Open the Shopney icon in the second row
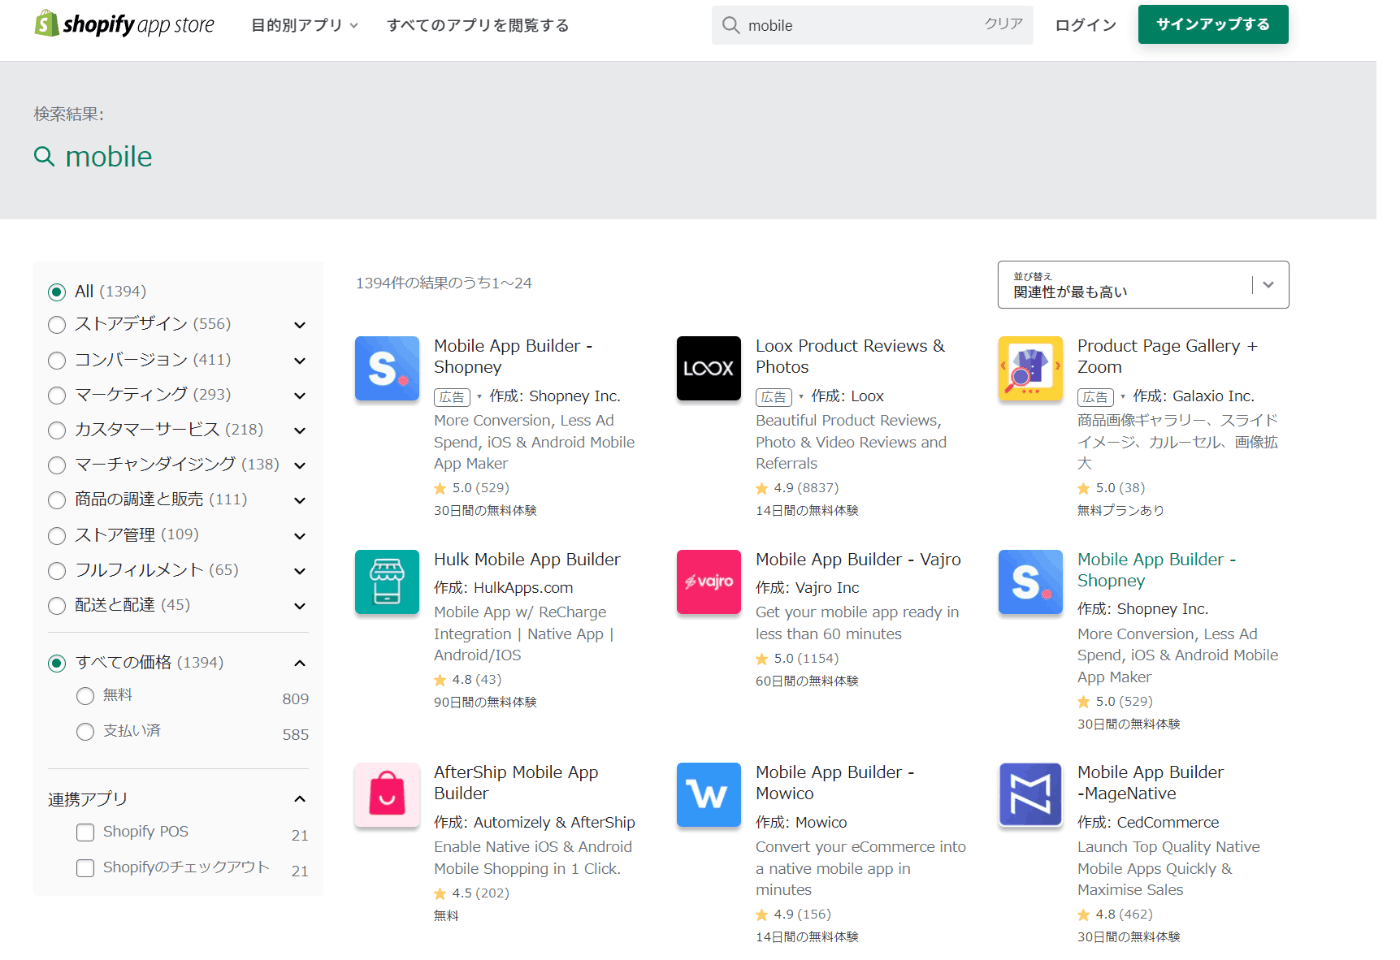The width and height of the screenshot is (1400, 960). tap(1030, 582)
